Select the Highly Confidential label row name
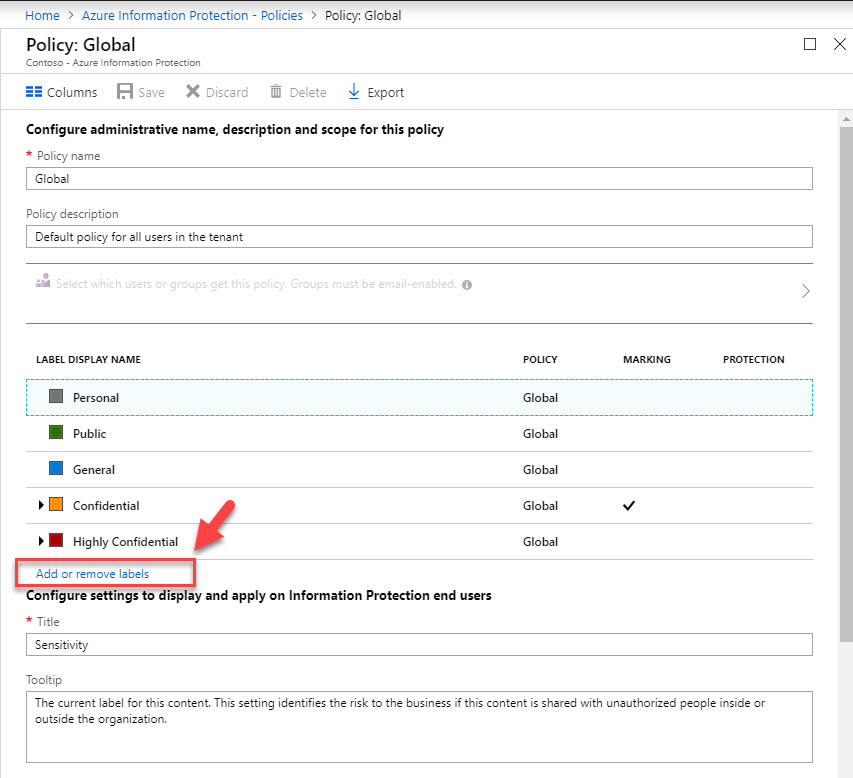Image resolution: width=853 pixels, height=778 pixels. [126, 542]
